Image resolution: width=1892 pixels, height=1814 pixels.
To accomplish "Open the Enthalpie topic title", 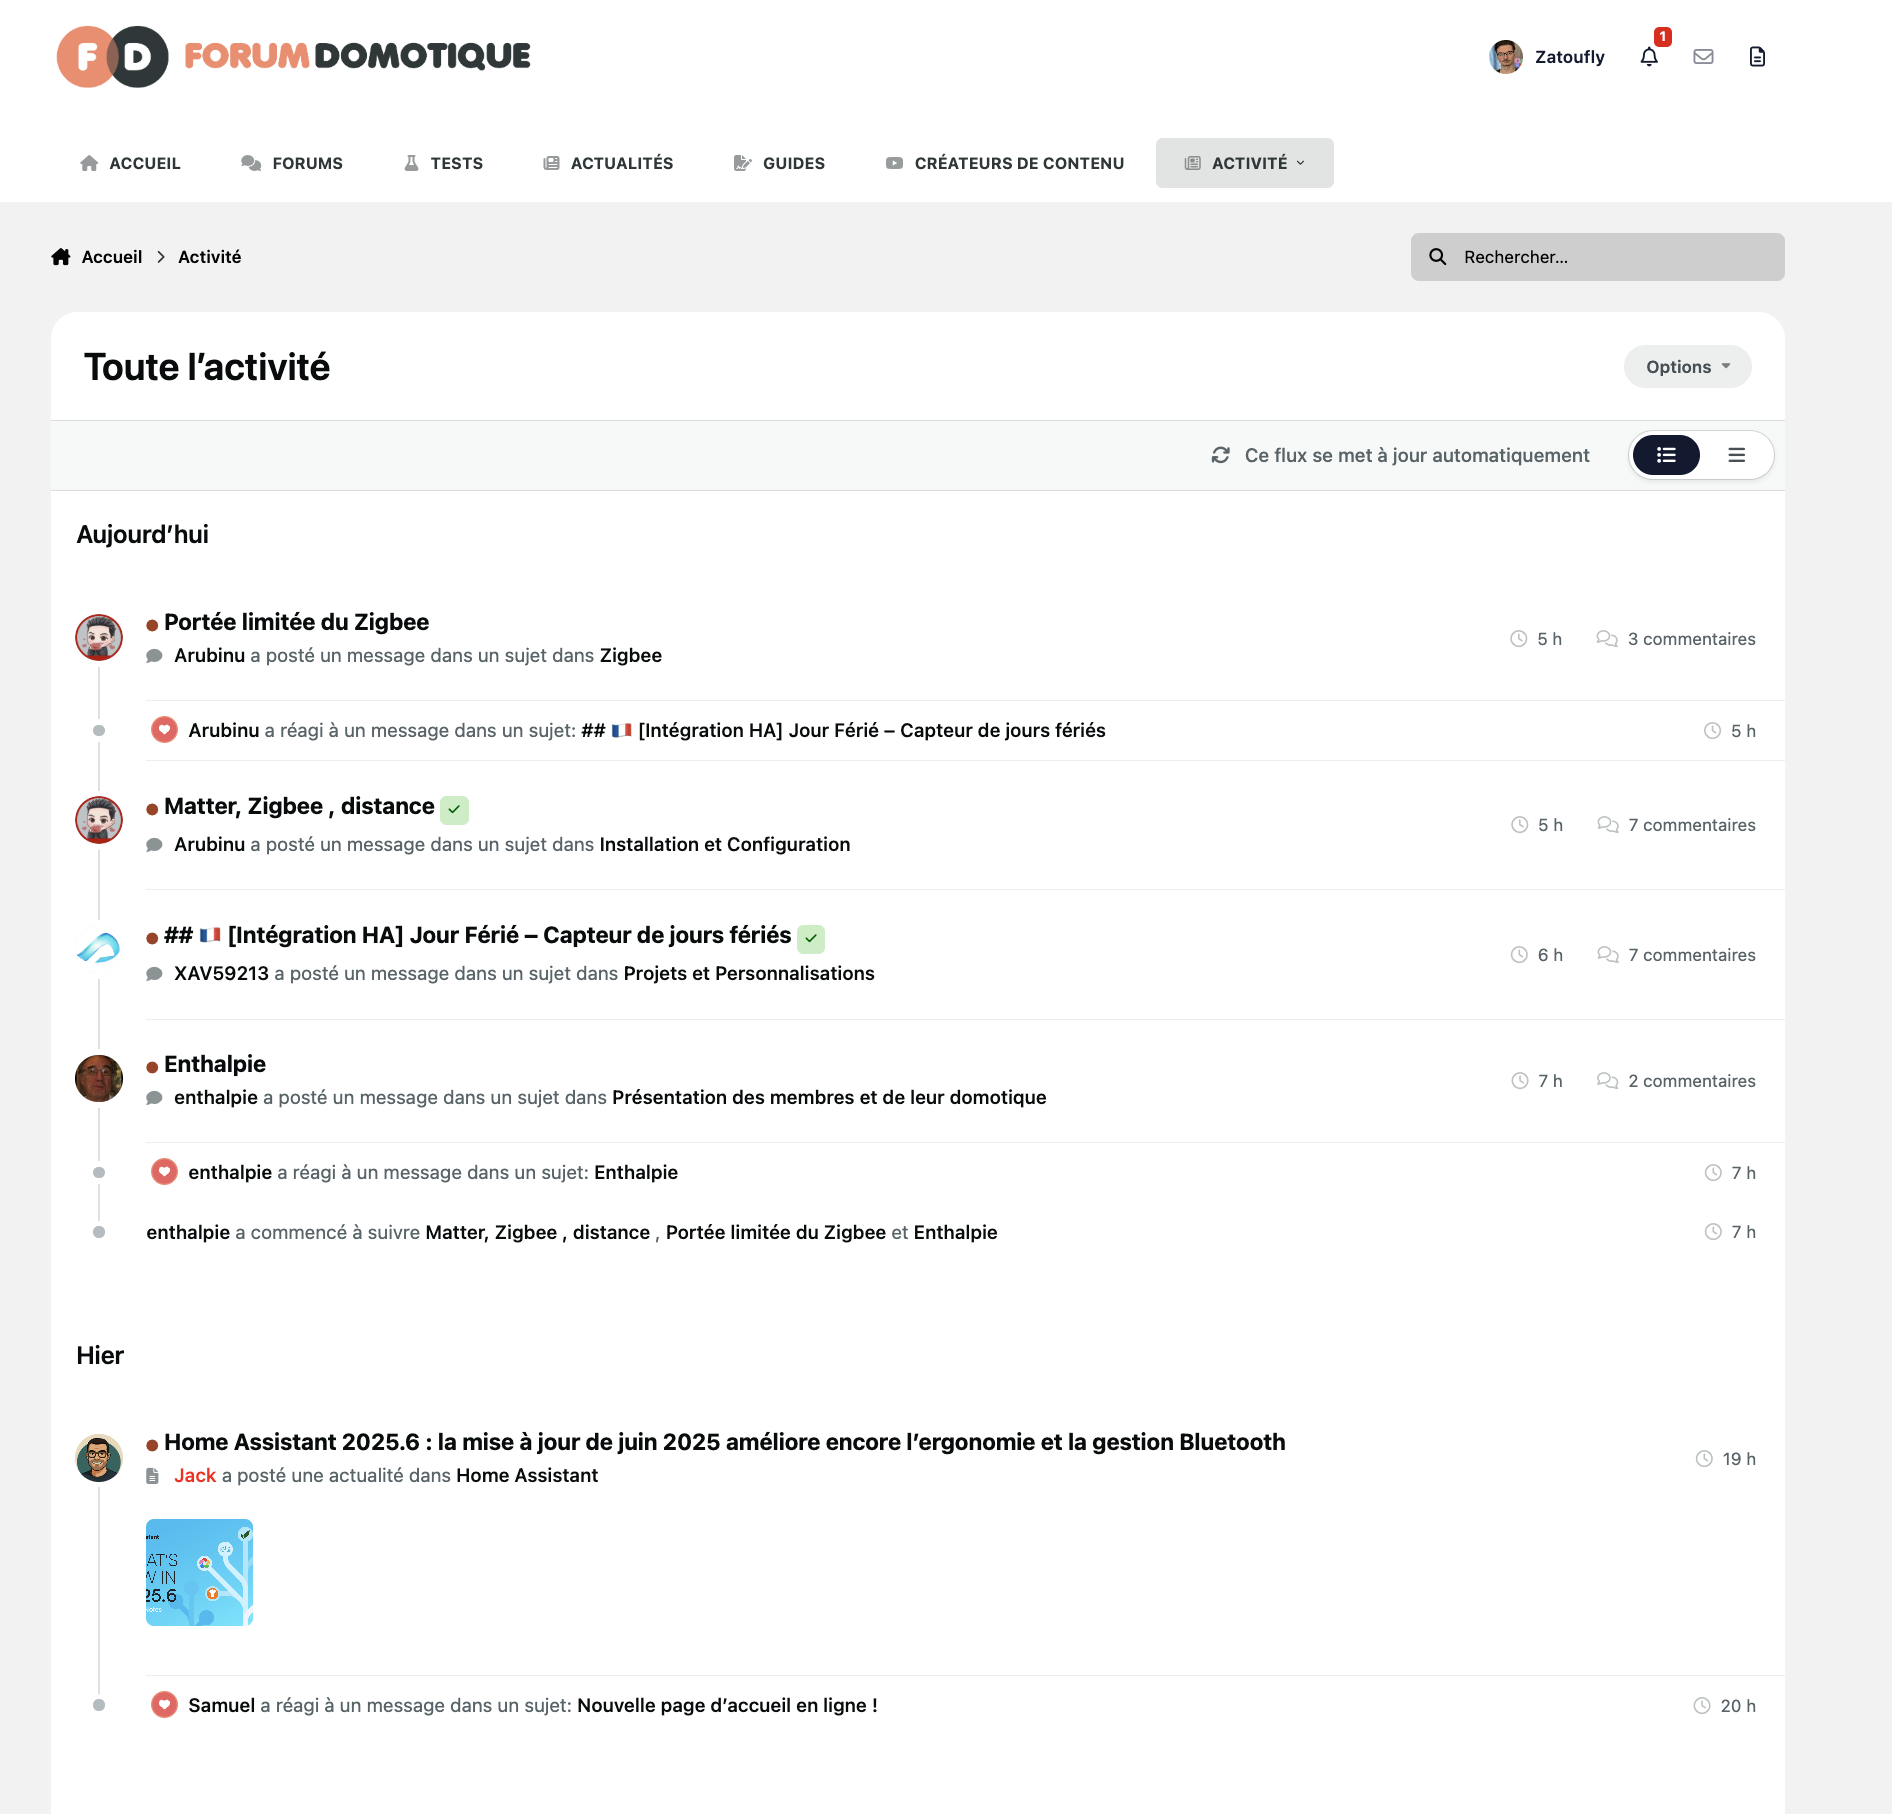I will (x=215, y=1064).
